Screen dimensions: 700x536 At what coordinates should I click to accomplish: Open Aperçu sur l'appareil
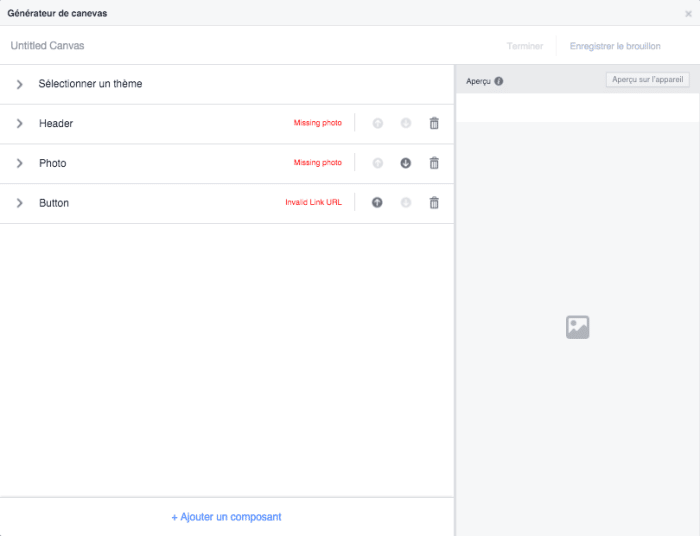pyautogui.click(x=648, y=79)
